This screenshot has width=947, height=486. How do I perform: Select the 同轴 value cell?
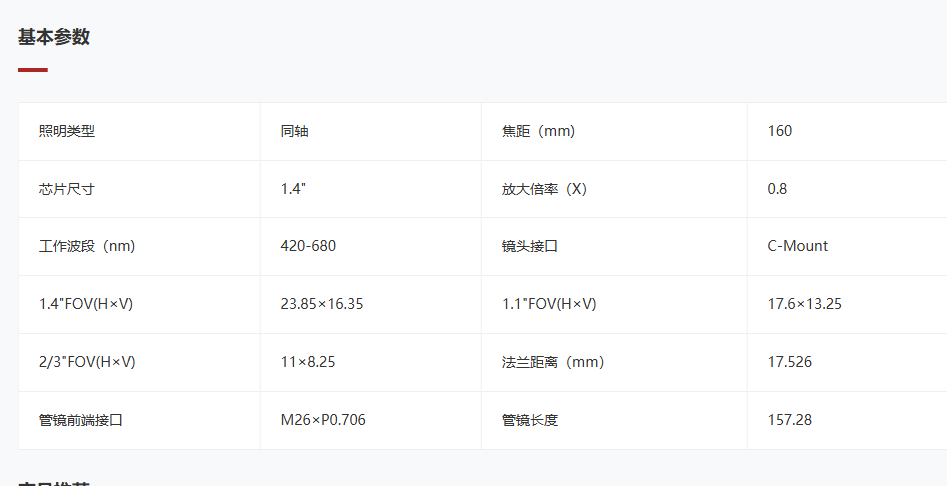(x=294, y=131)
